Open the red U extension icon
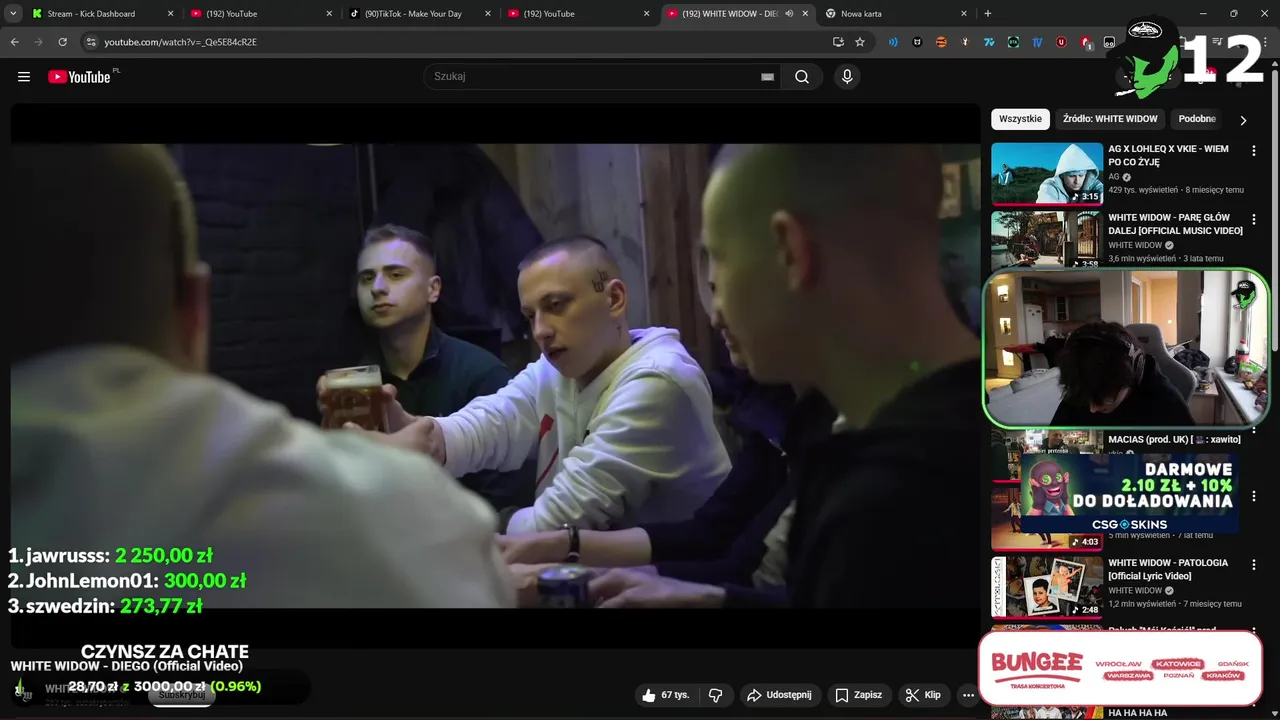1280x720 pixels. click(1061, 42)
